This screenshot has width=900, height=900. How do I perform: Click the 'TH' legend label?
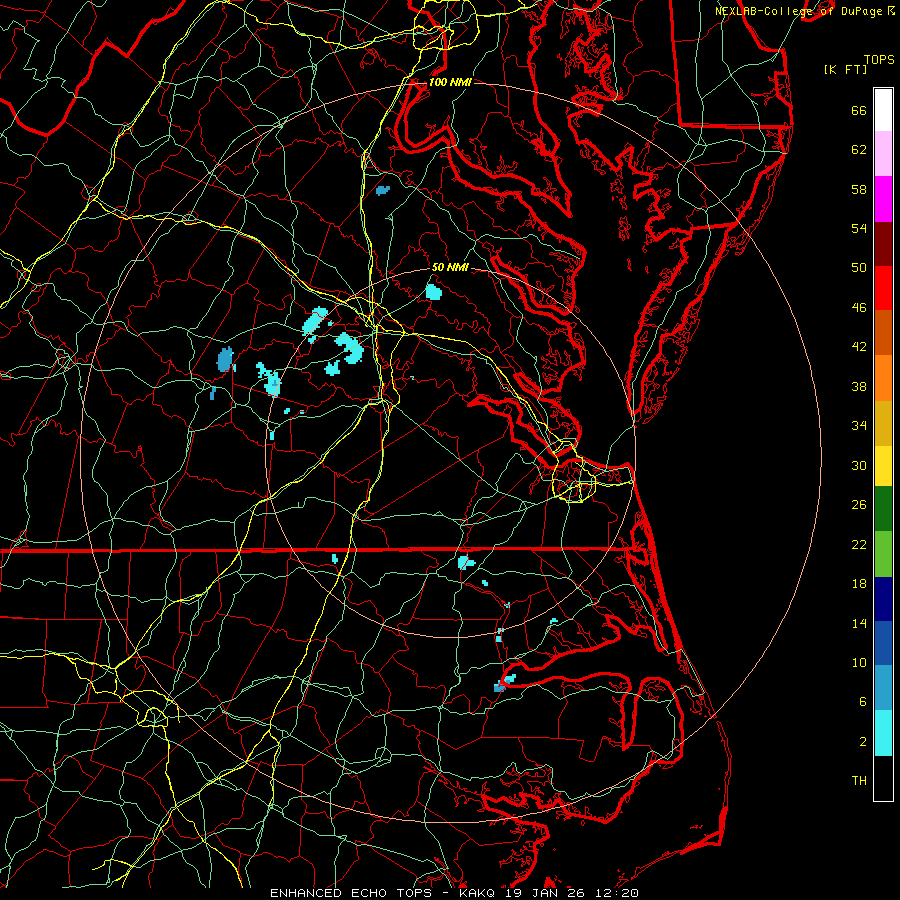tap(859, 781)
